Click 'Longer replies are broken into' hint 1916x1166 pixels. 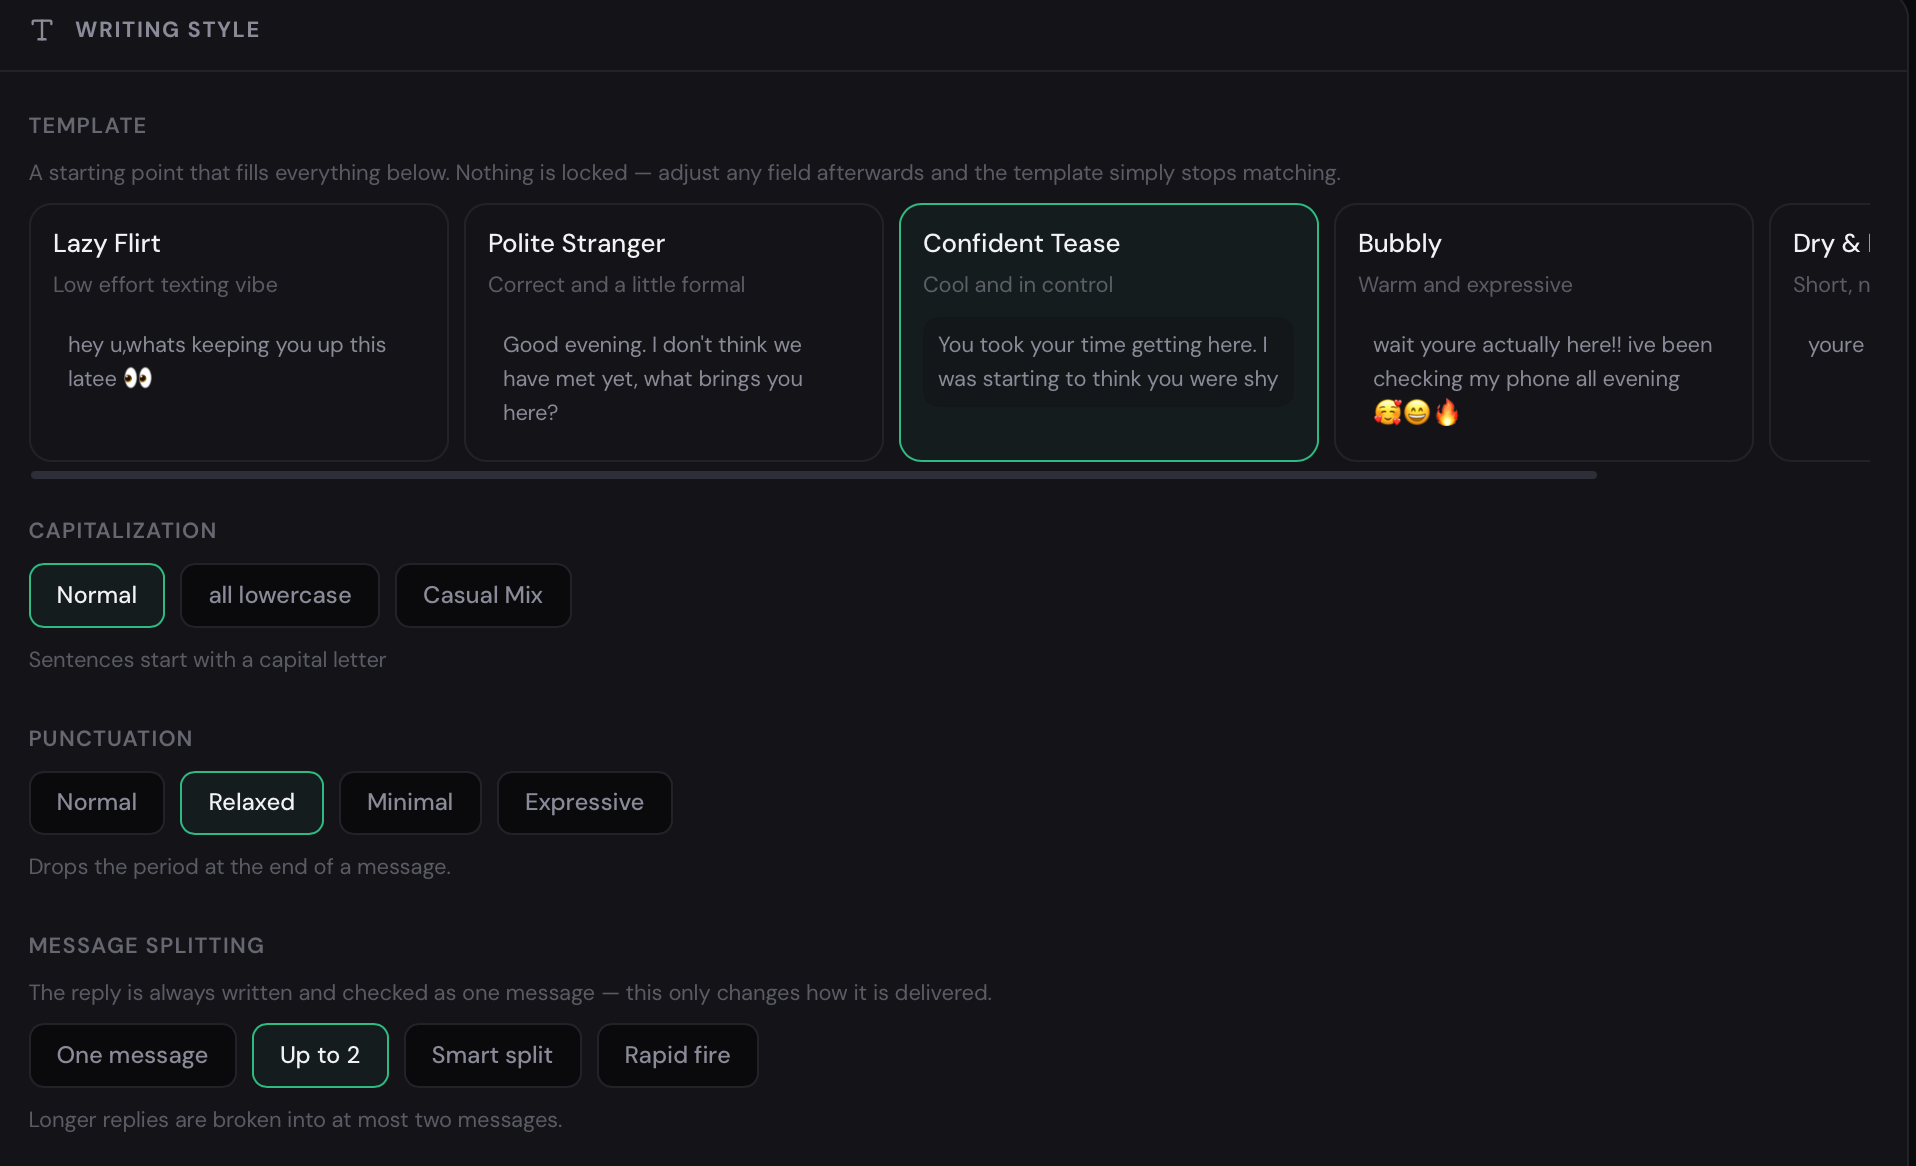[x=296, y=1120]
